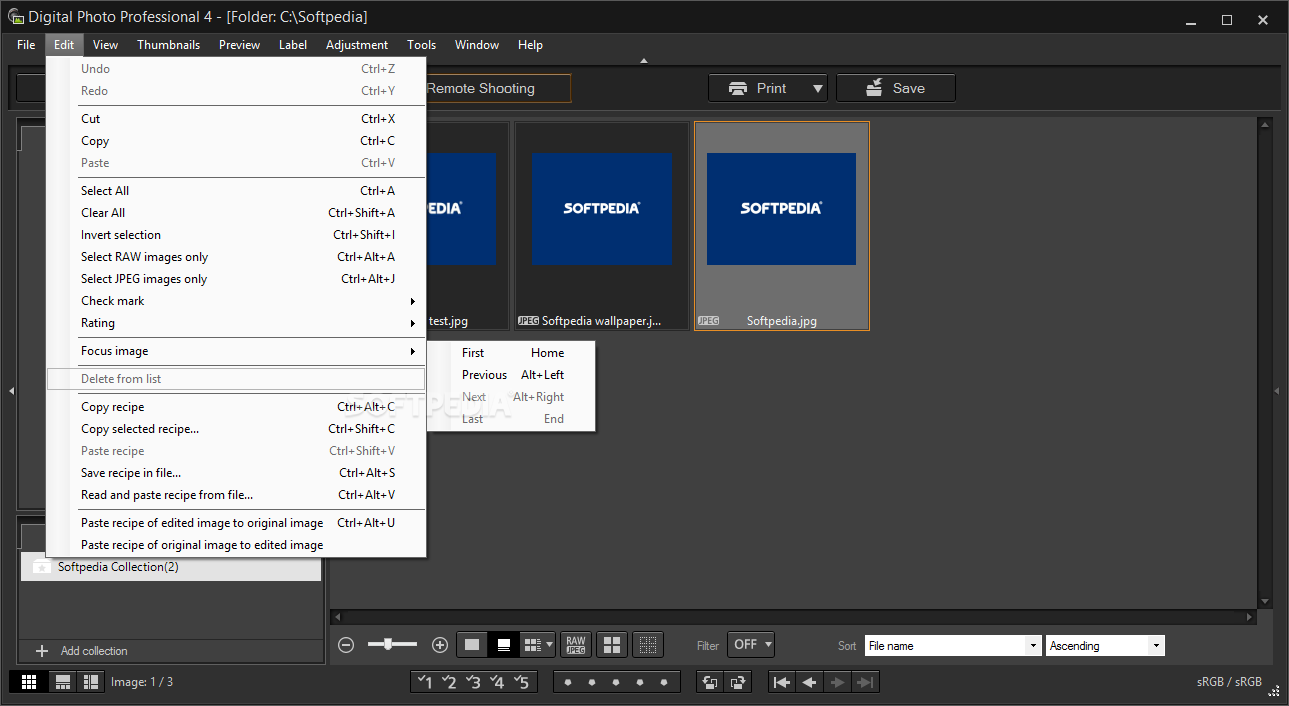Click the RAW/JPEG pair display icon
Image resolution: width=1289 pixels, height=706 pixels.
(575, 645)
